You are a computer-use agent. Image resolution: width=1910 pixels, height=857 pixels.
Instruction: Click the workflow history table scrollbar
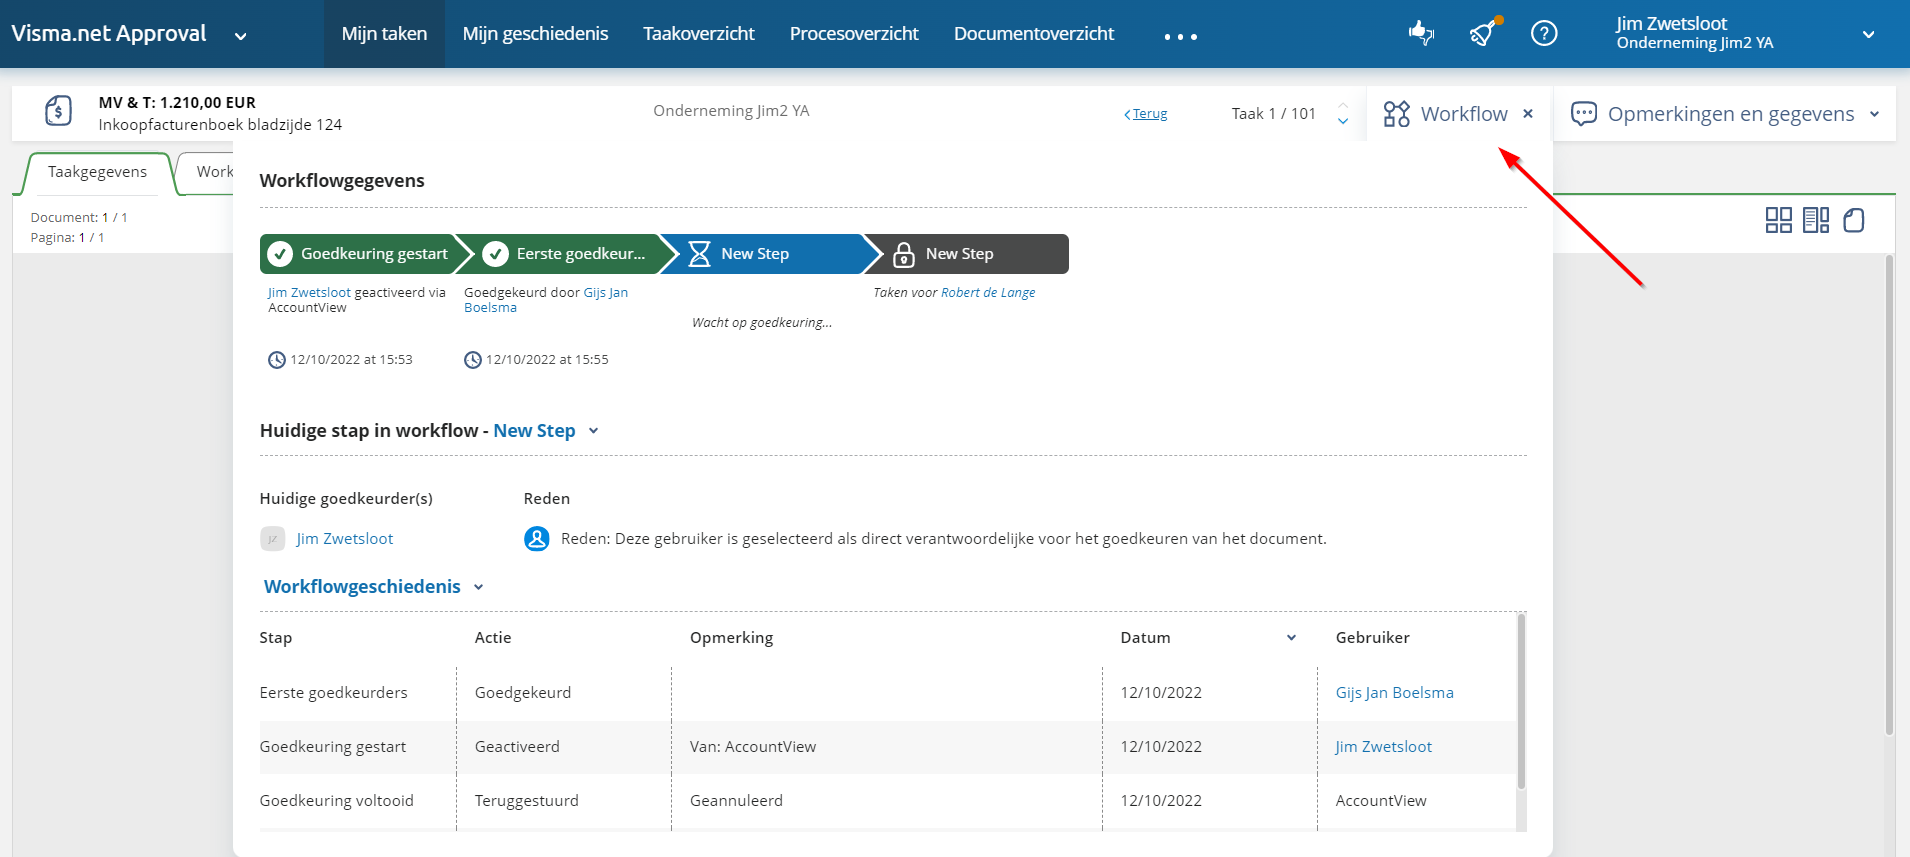(x=1521, y=700)
